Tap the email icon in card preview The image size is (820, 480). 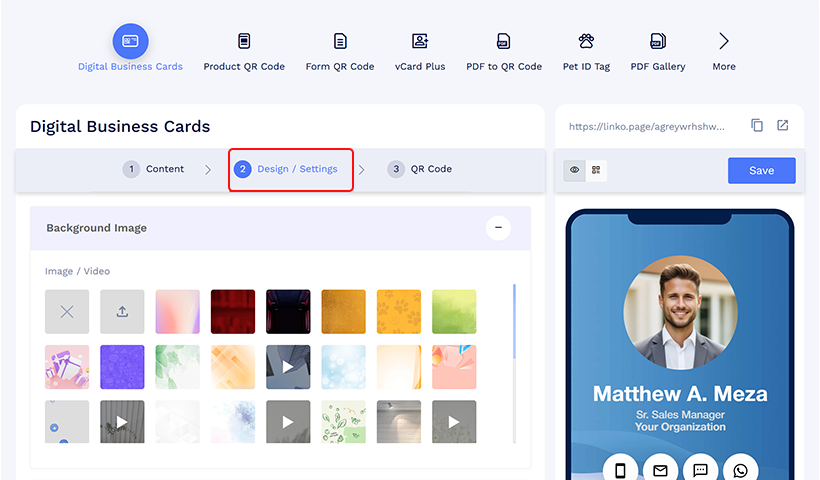[660, 470]
